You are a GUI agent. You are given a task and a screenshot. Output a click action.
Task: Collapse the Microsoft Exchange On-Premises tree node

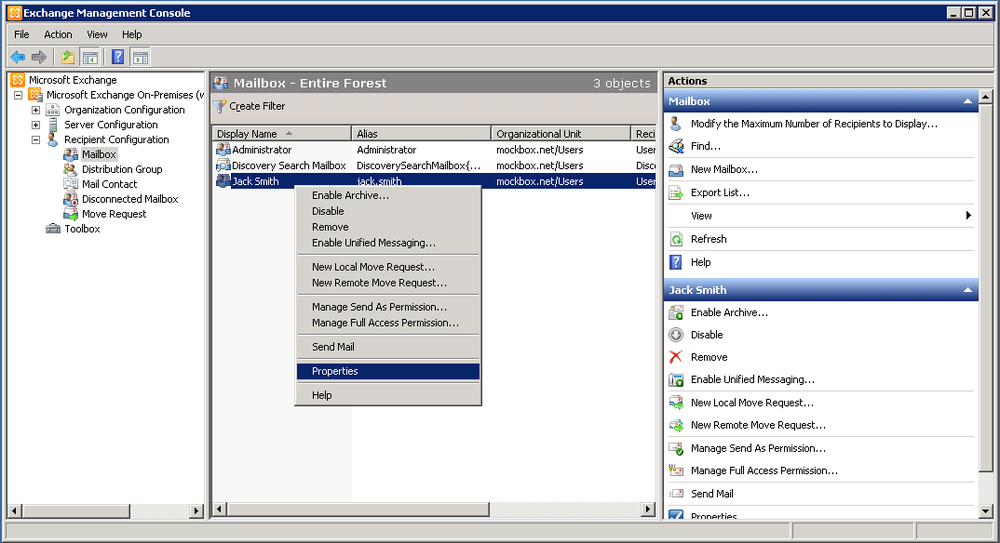[18, 95]
